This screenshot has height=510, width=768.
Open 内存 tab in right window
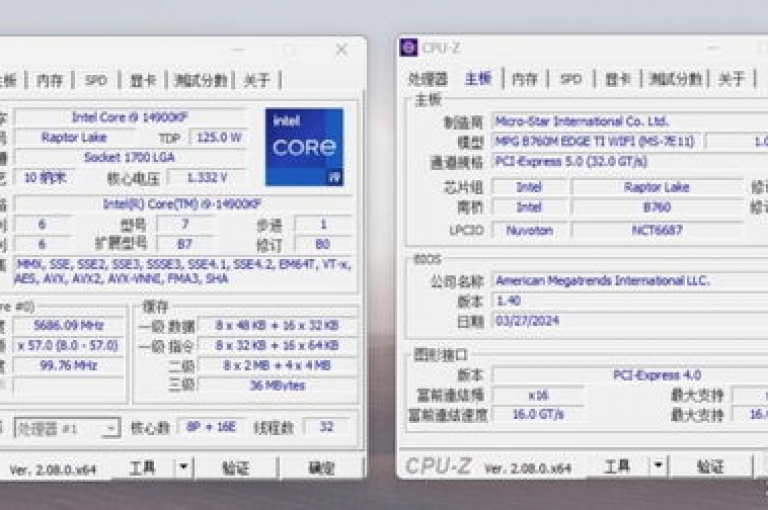tap(525, 79)
